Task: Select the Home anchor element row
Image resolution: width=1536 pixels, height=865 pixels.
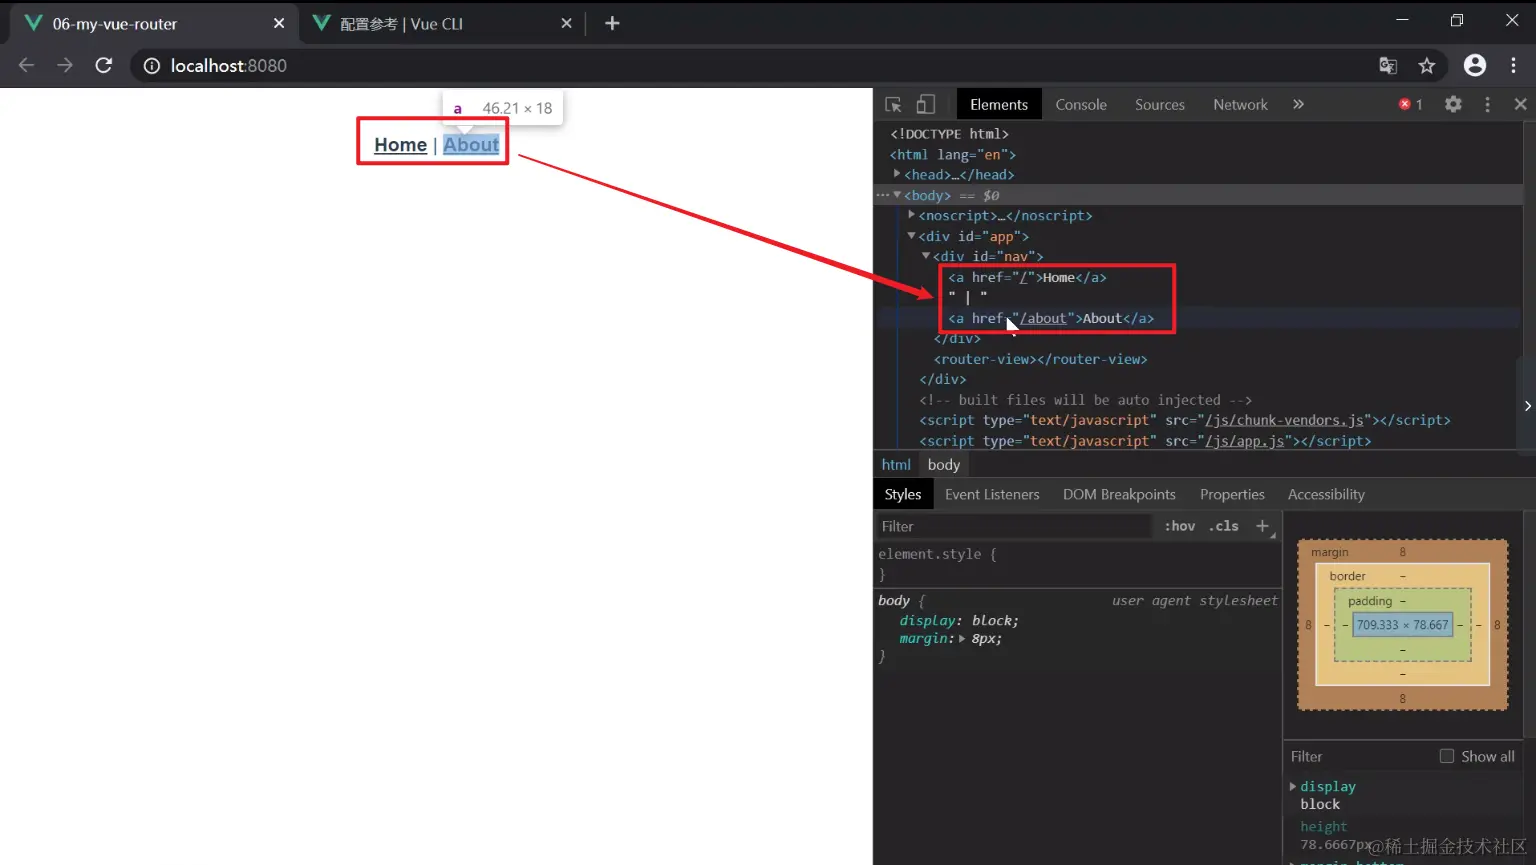Action: click(x=1027, y=277)
